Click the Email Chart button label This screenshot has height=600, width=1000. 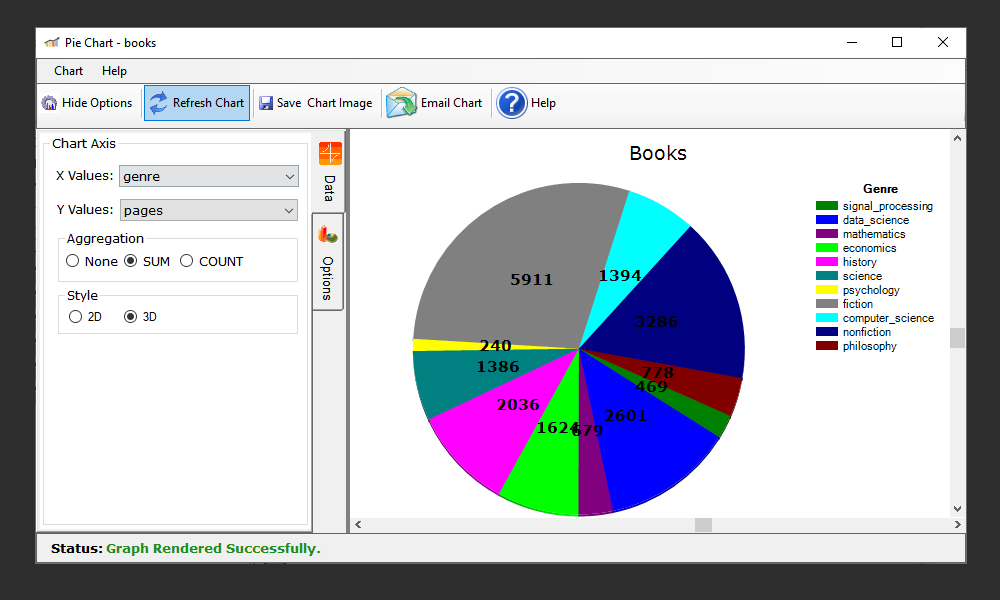pyautogui.click(x=452, y=103)
